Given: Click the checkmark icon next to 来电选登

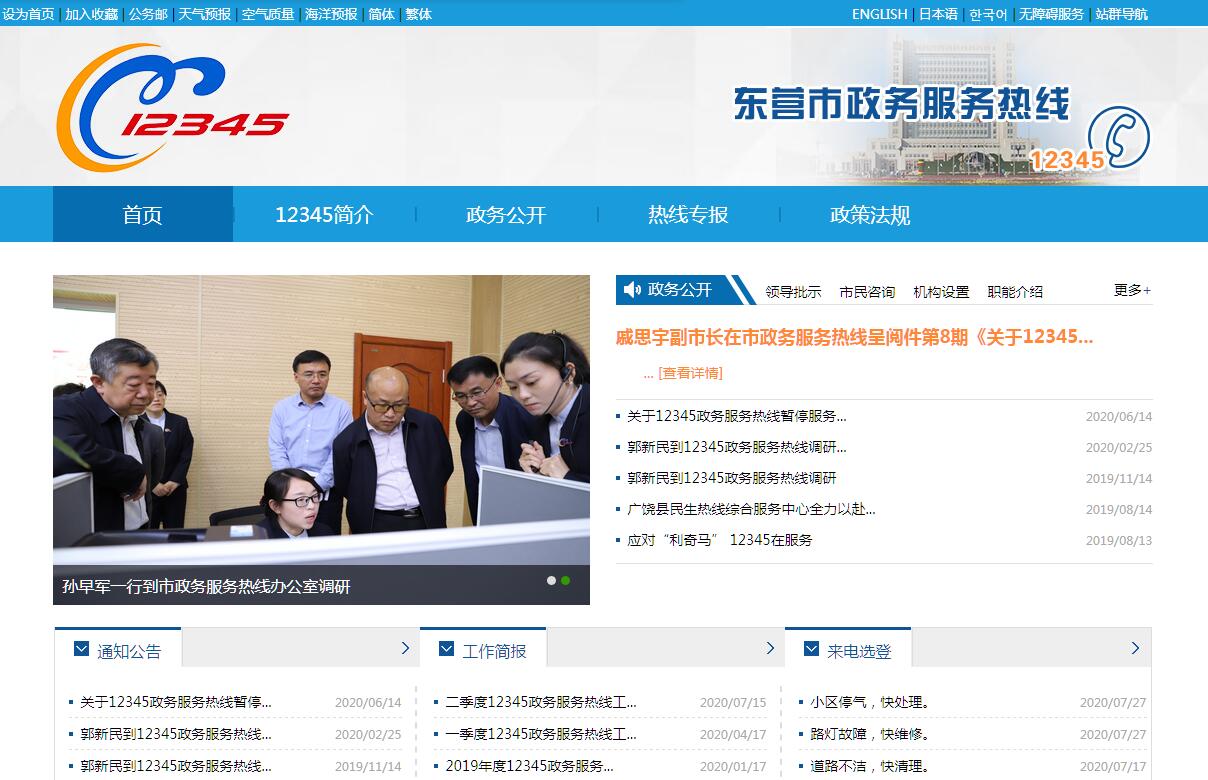Looking at the screenshot, I should coord(812,650).
